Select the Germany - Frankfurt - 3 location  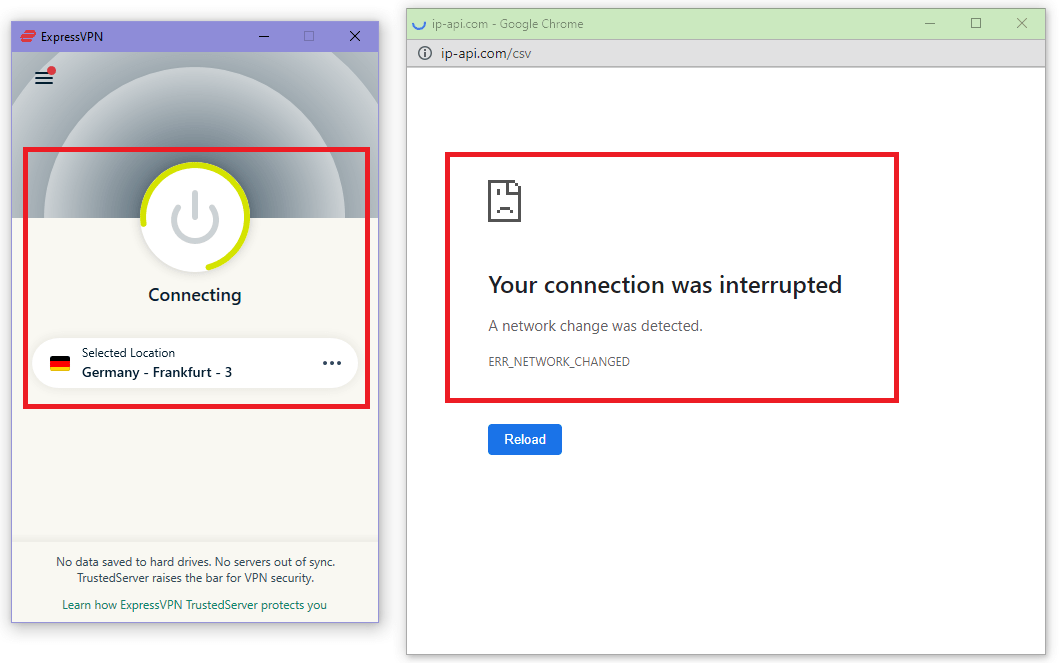pos(195,363)
